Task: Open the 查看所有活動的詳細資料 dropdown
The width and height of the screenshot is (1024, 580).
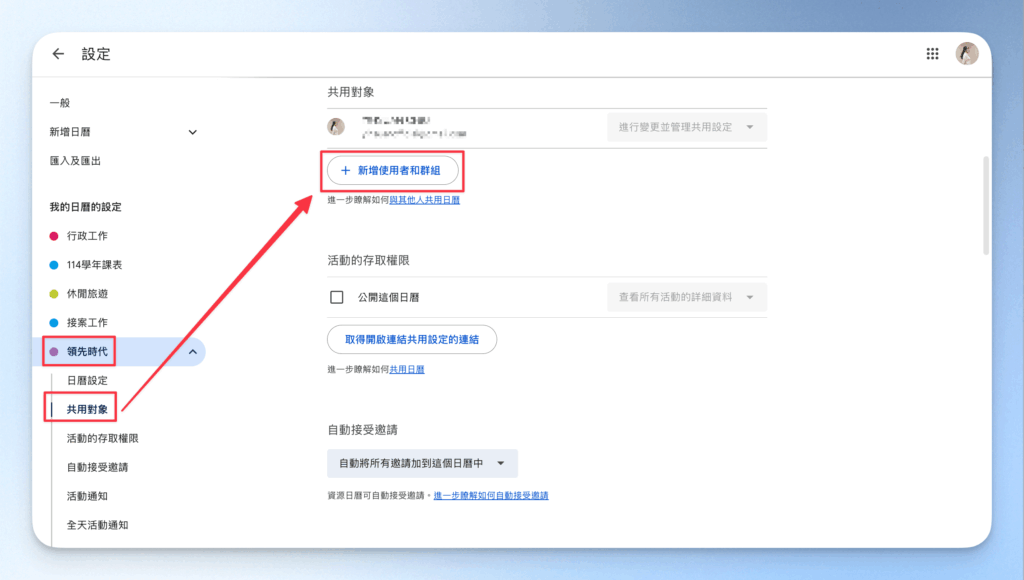Action: [x=686, y=297]
